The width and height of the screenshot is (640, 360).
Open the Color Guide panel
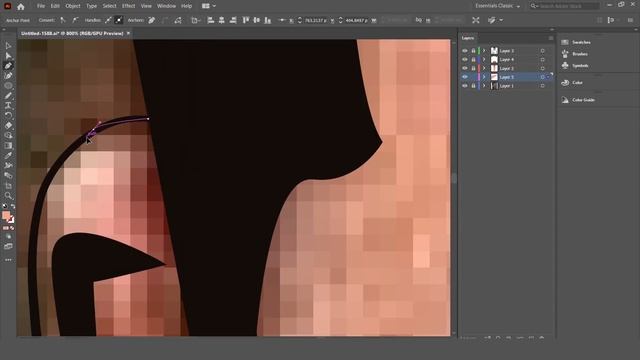pyautogui.click(x=578, y=100)
